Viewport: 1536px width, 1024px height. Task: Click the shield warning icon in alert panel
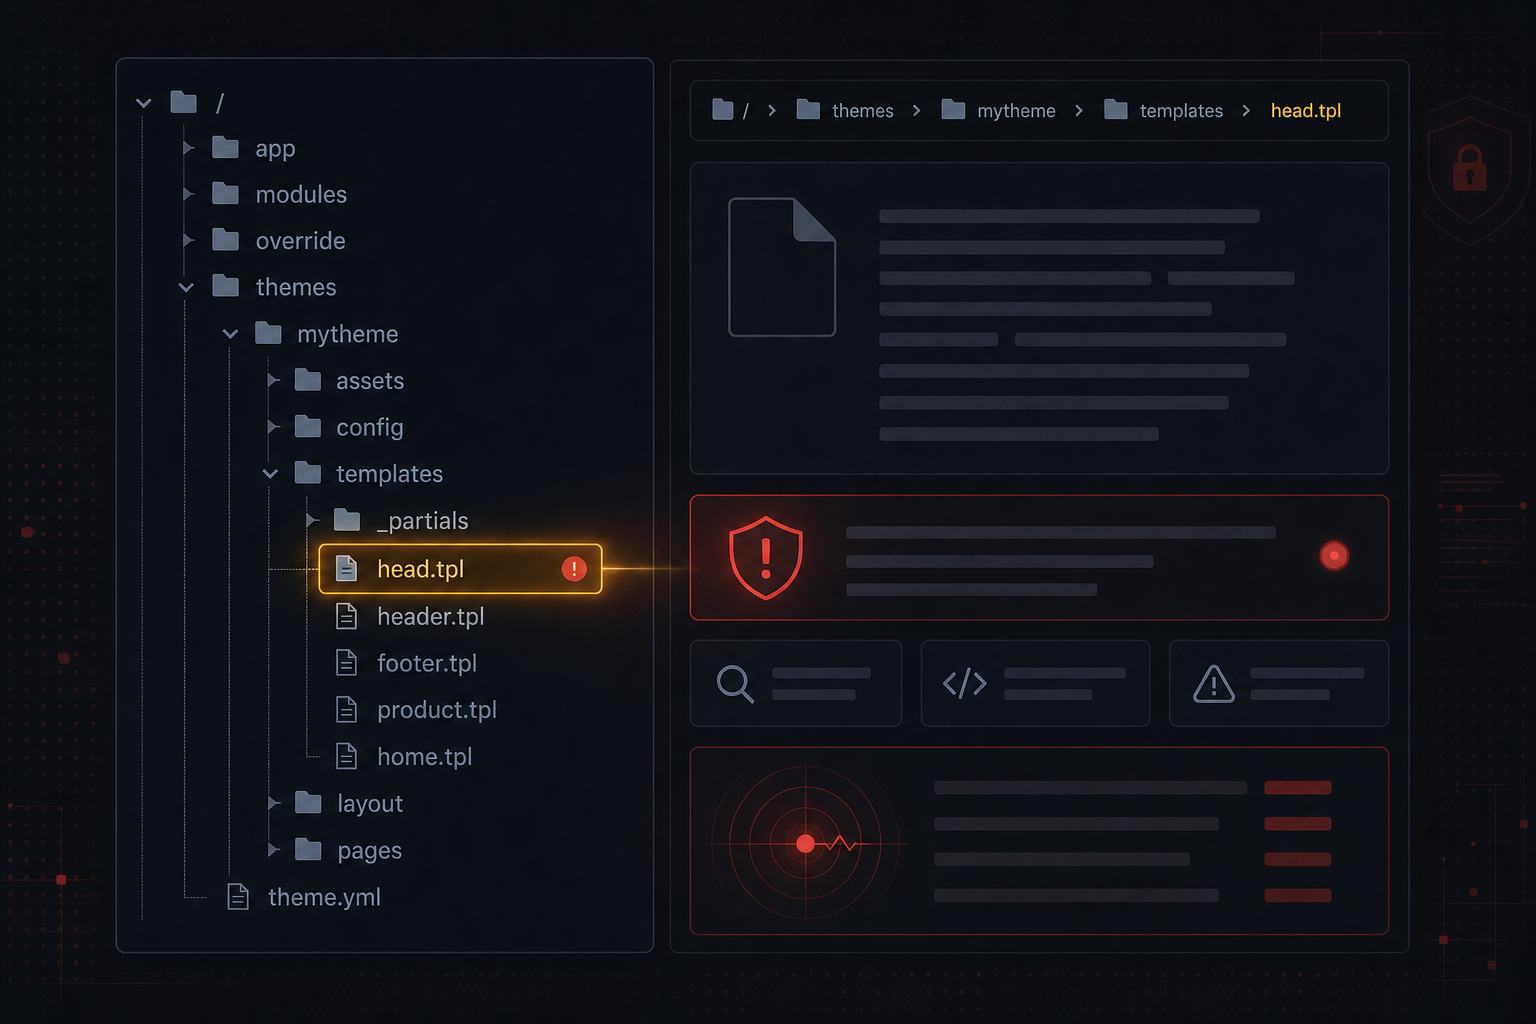(766, 558)
